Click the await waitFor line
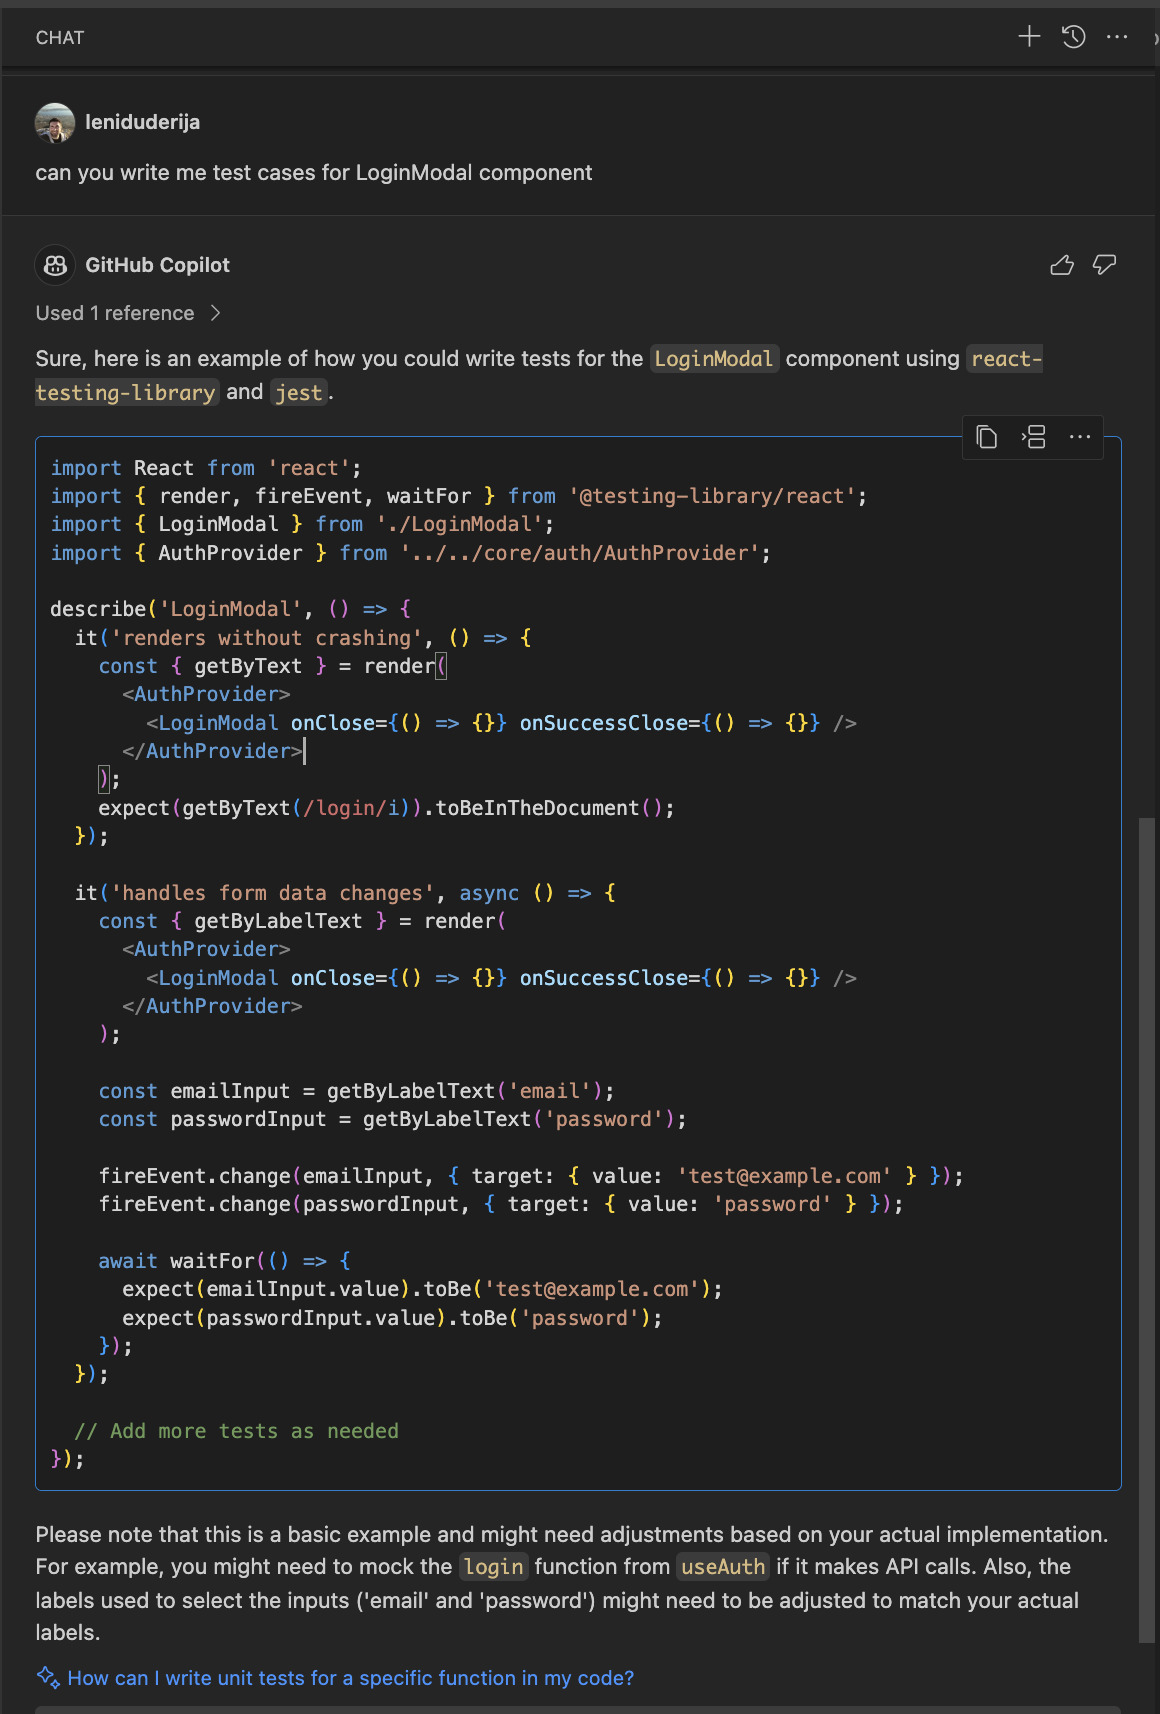The height and width of the screenshot is (1714, 1160). pos(225,1261)
